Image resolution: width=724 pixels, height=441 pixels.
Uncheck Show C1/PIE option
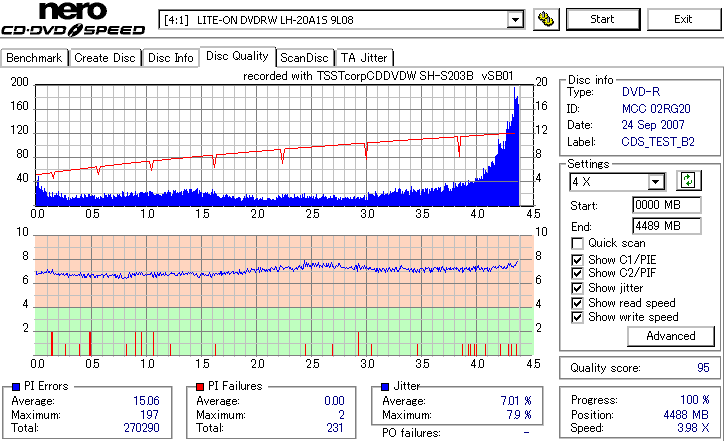[577, 260]
